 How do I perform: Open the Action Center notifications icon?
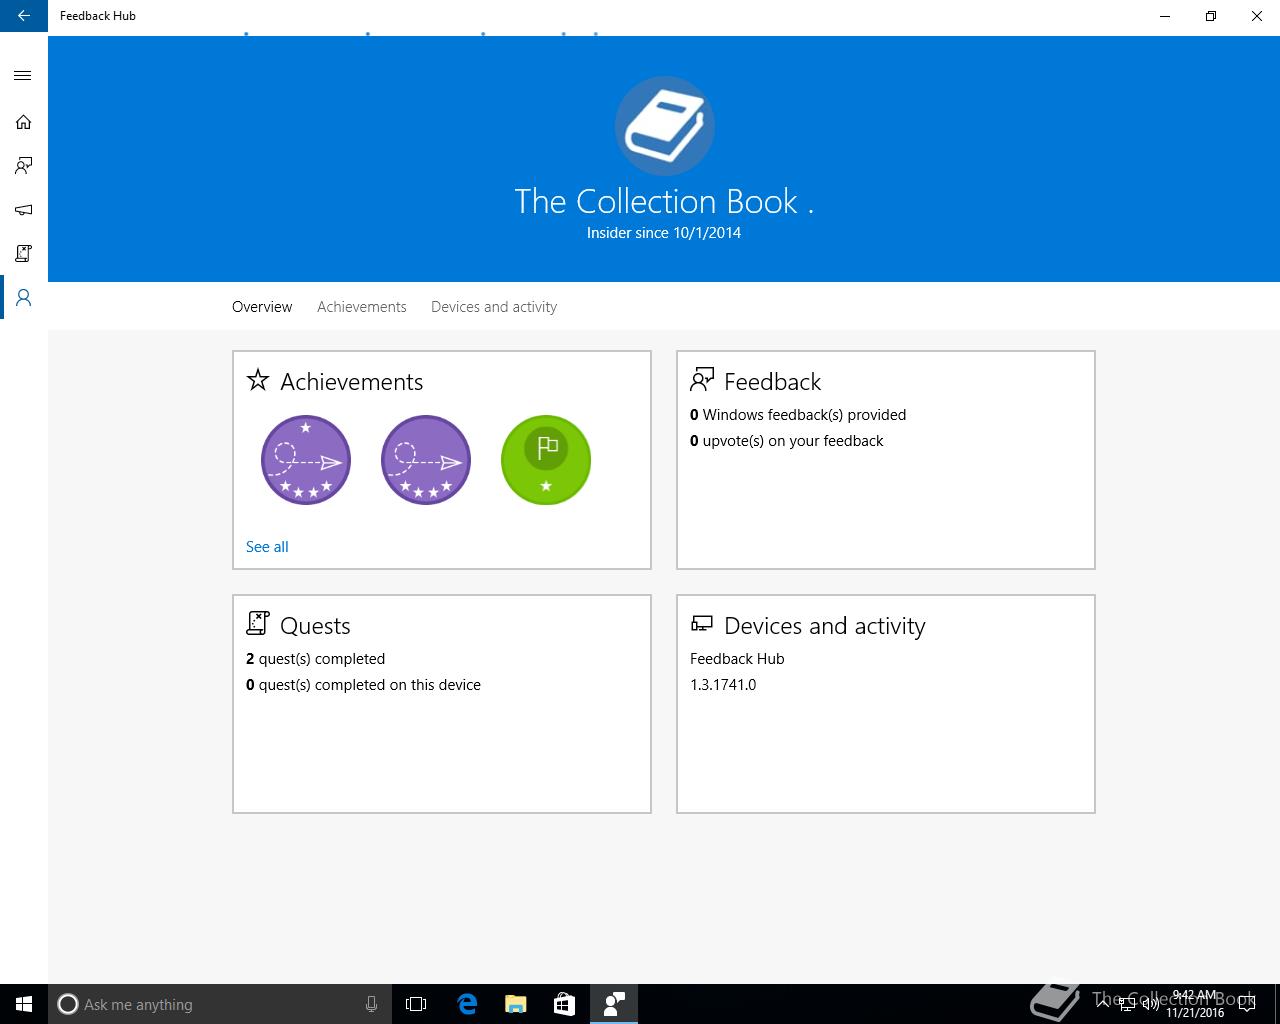coord(1246,1004)
